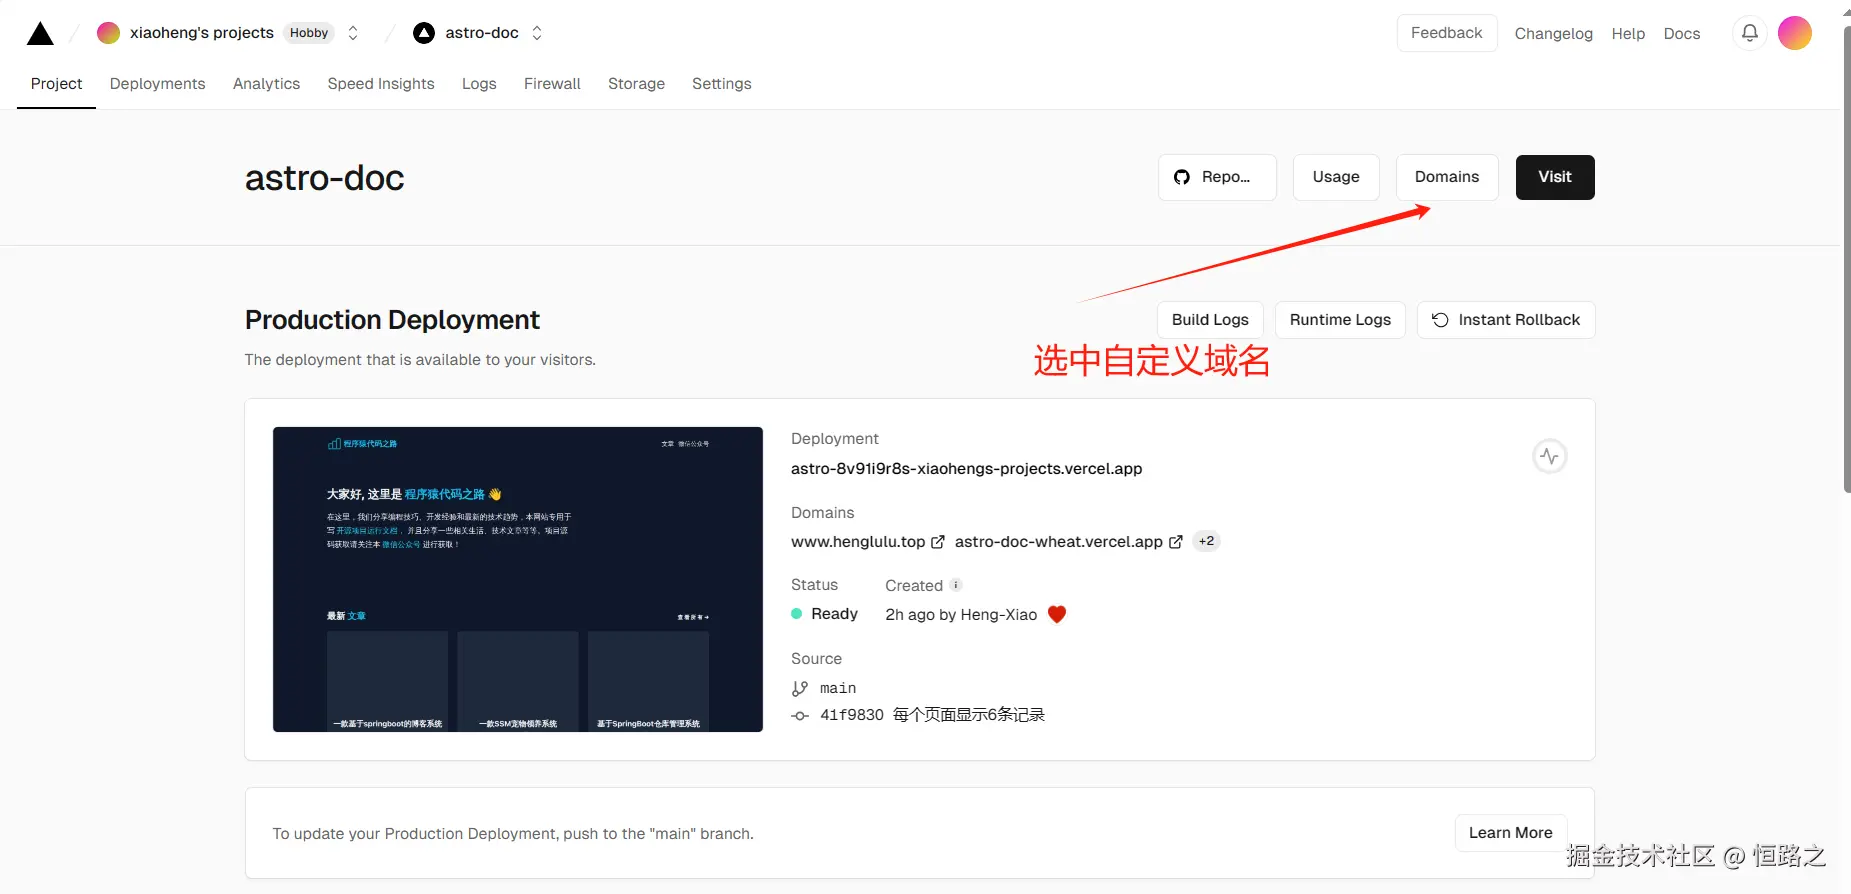Open the notifications bell
The image size is (1851, 894).
pos(1750,33)
